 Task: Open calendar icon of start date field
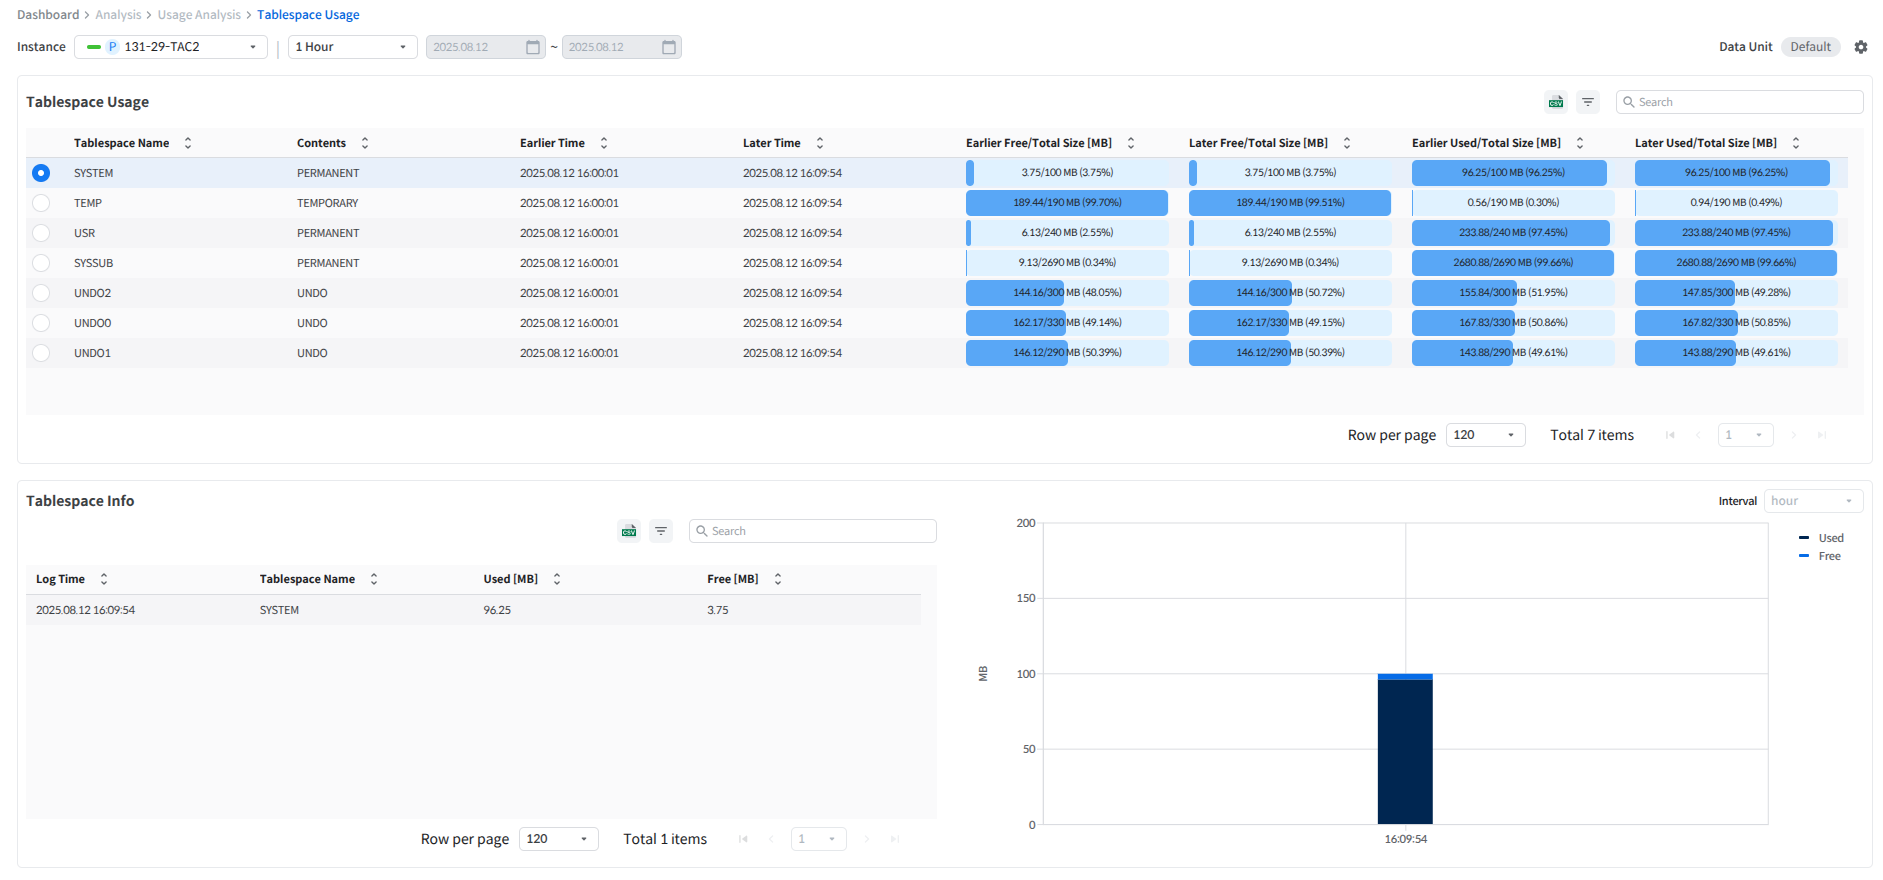pyautogui.click(x=533, y=47)
